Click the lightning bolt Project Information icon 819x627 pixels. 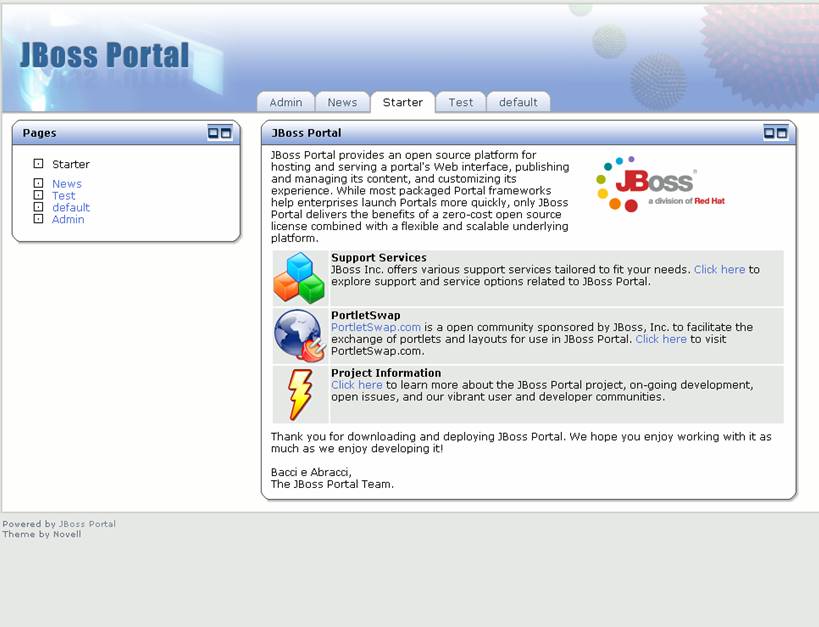pyautogui.click(x=300, y=394)
